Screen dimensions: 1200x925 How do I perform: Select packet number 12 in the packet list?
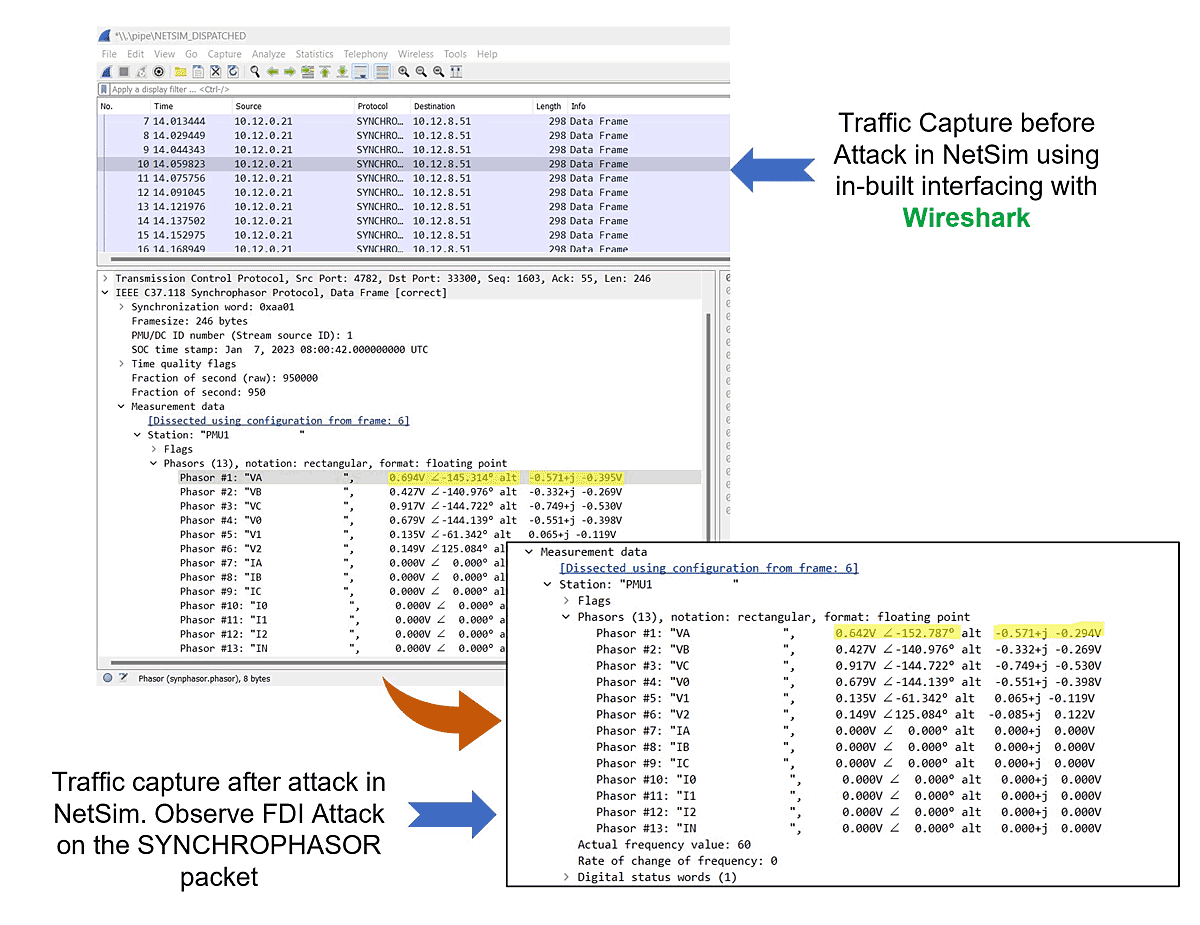300,193
